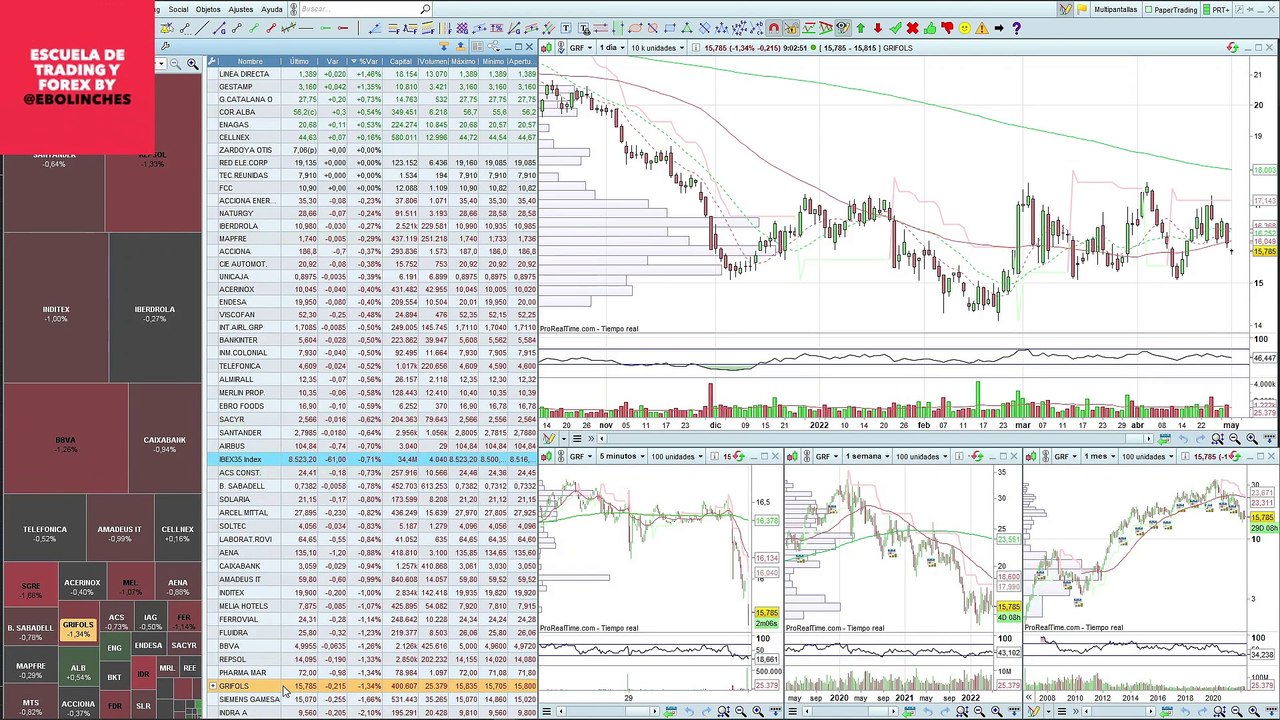Add the black right arrow symbol
1280x720 pixels.
click(999, 28)
